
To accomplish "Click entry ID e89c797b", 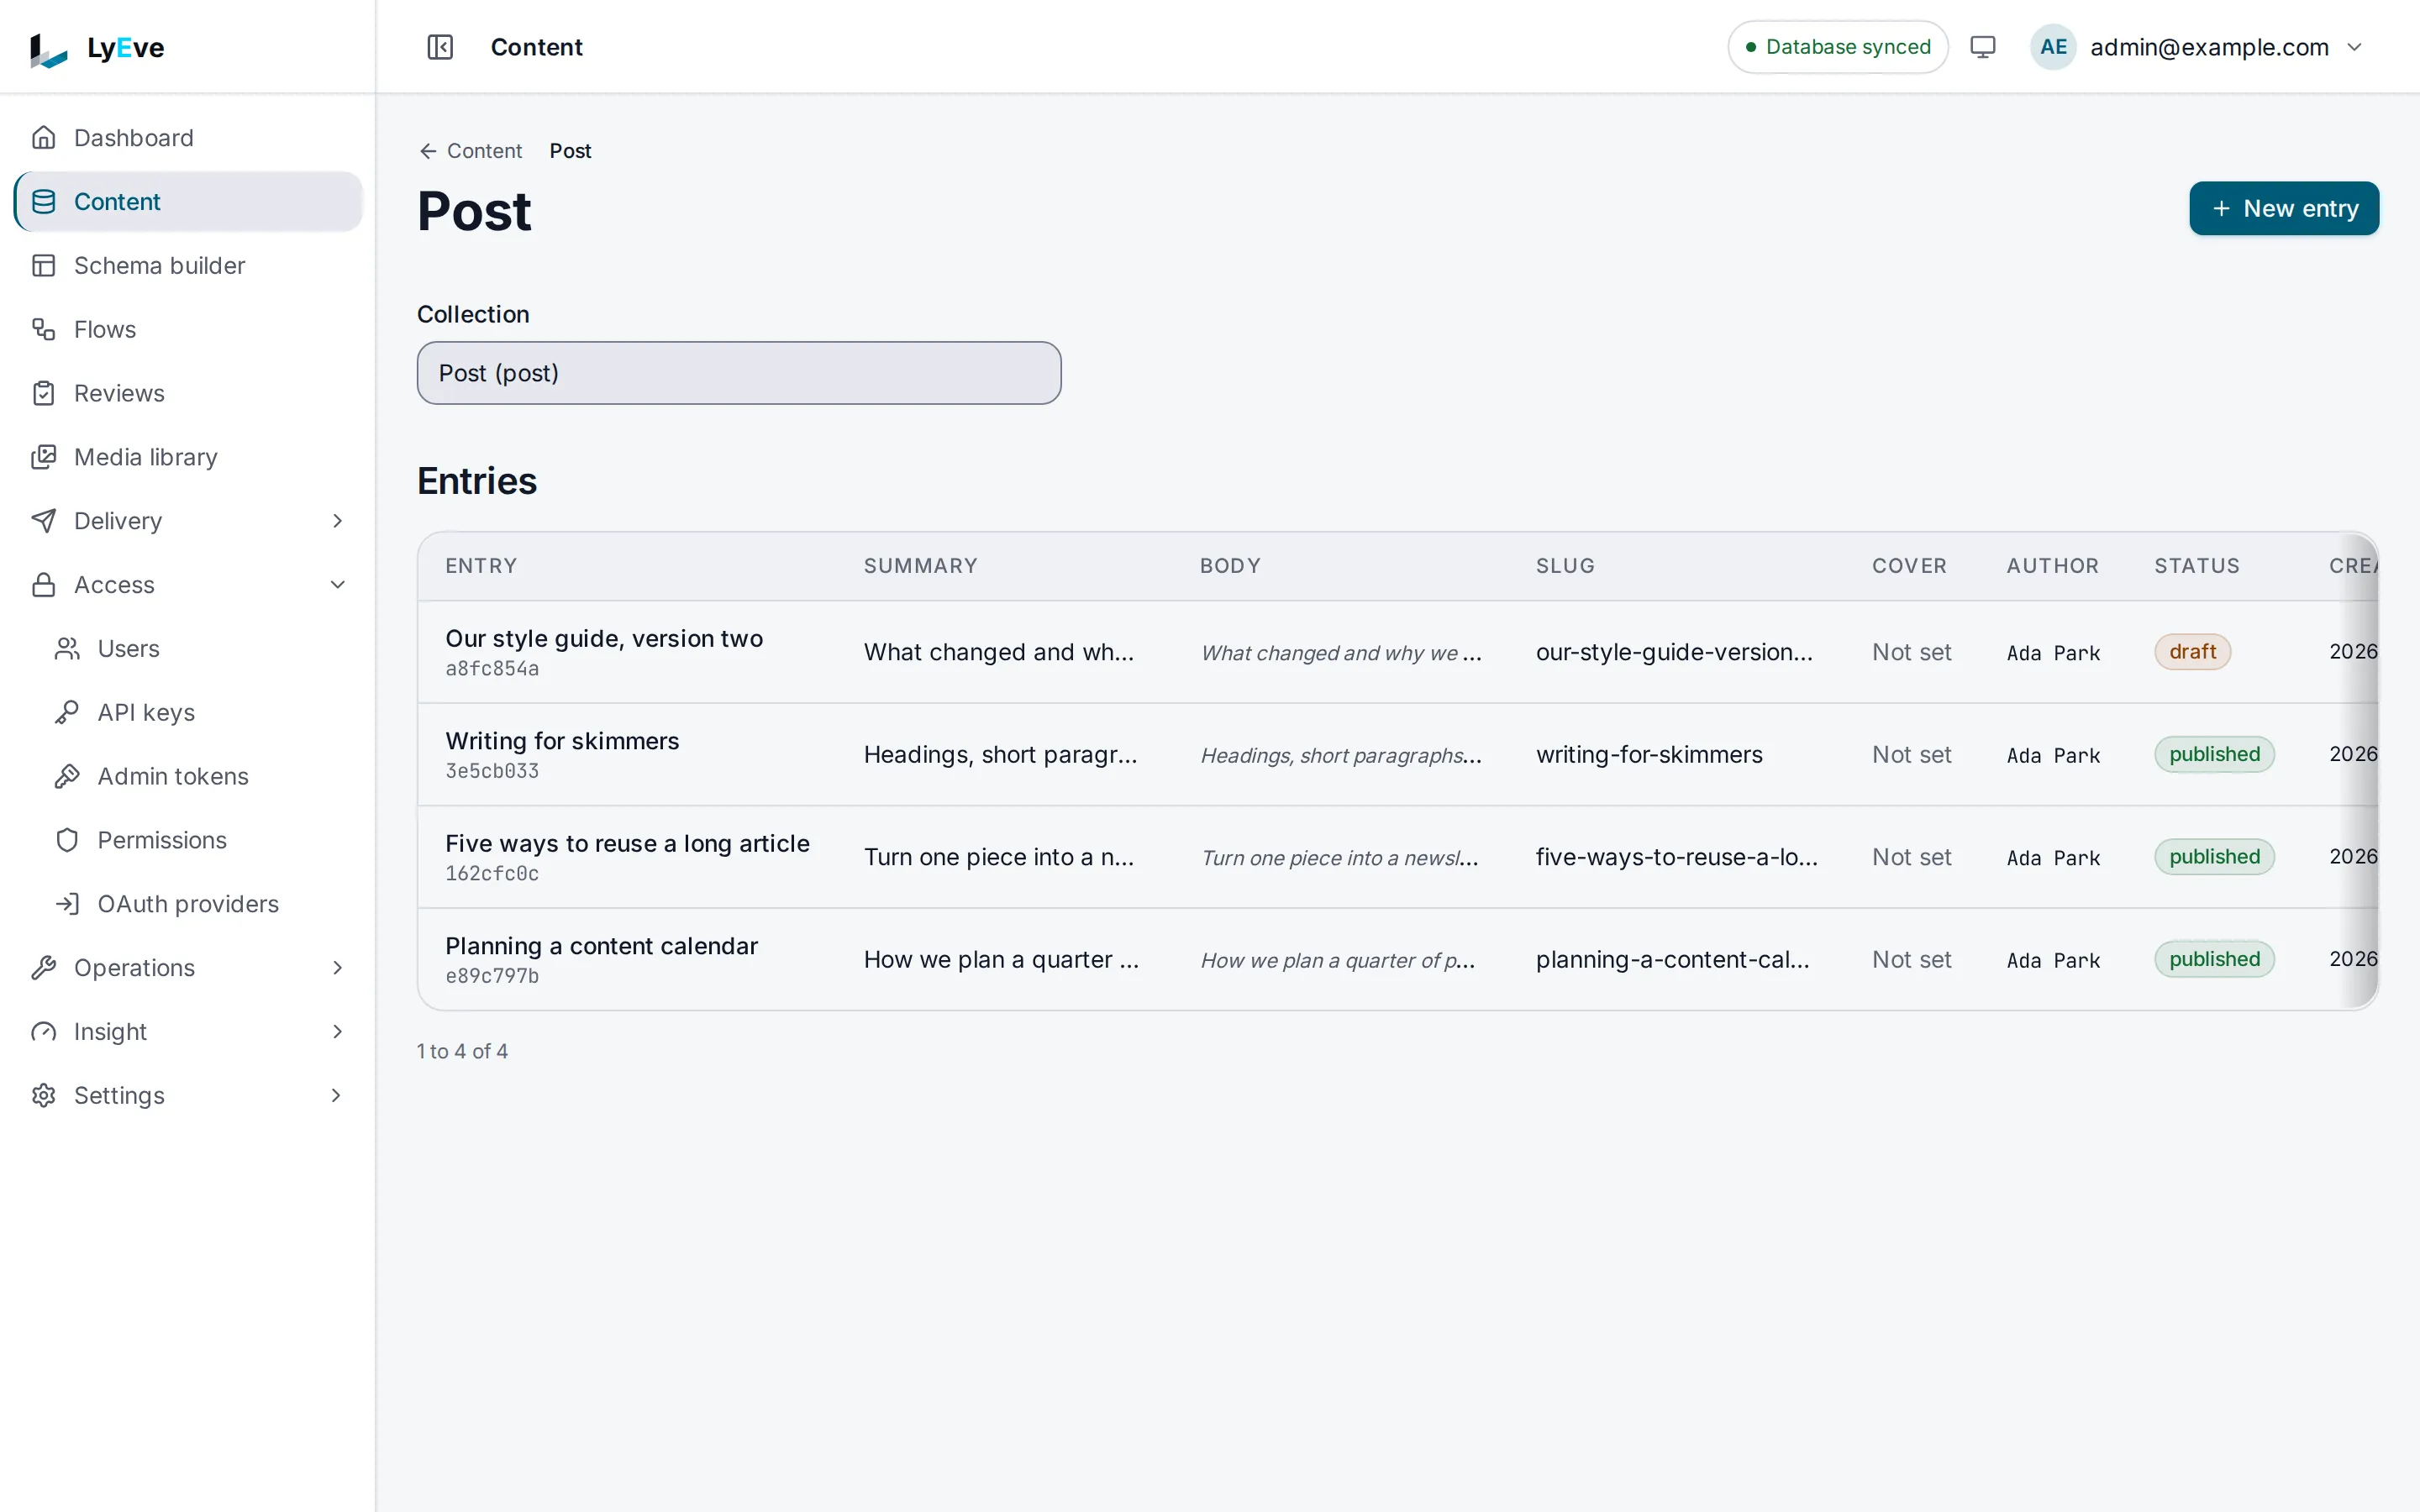I will pos(492,976).
